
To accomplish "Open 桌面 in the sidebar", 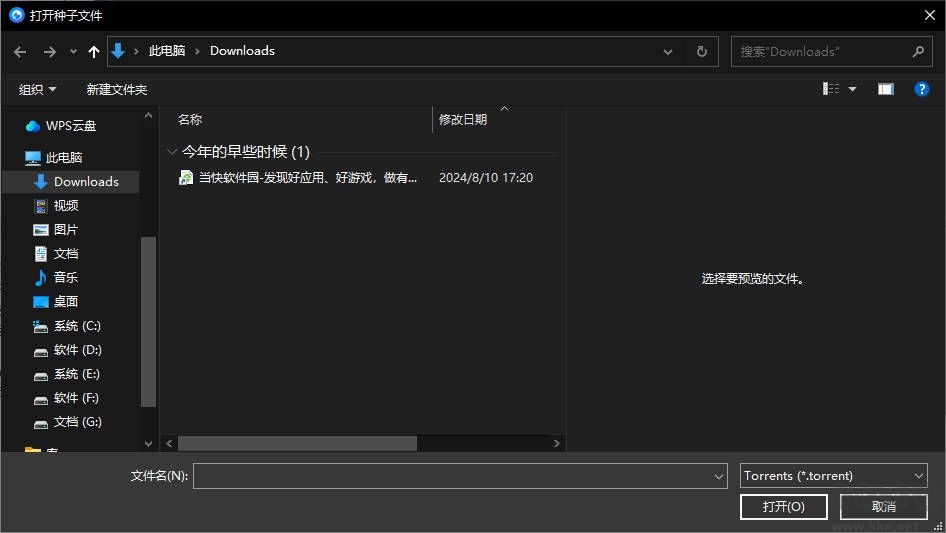I will [65, 302].
